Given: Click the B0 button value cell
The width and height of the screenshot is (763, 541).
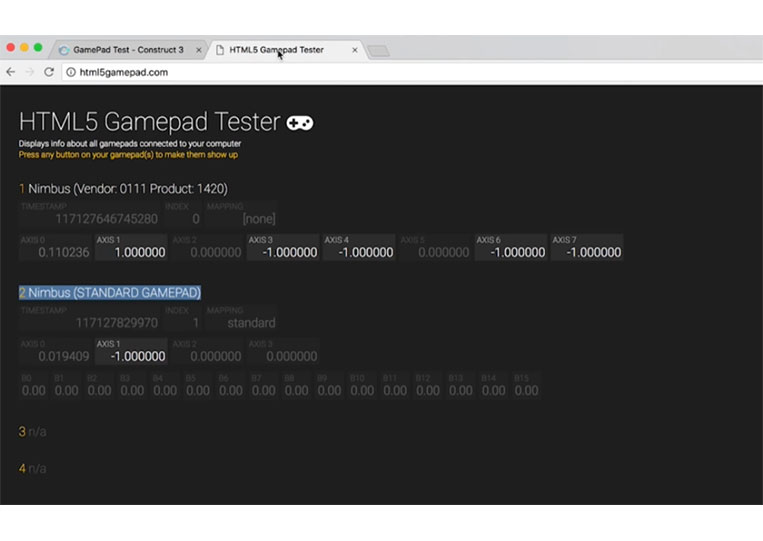Looking at the screenshot, I should (x=33, y=386).
